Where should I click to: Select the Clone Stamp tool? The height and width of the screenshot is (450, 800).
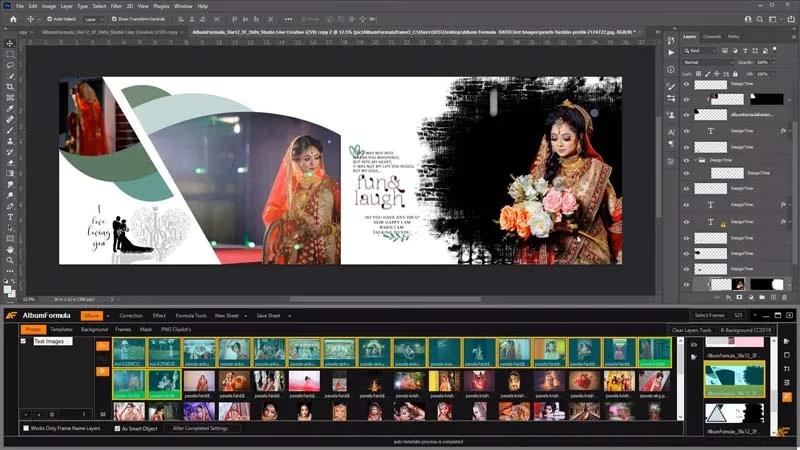(x=10, y=141)
